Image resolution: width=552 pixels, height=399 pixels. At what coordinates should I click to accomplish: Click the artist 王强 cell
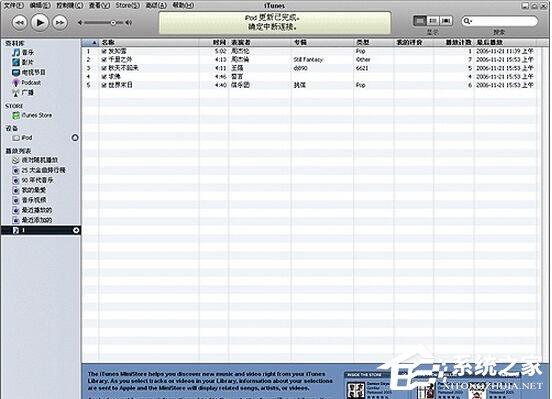(x=237, y=68)
